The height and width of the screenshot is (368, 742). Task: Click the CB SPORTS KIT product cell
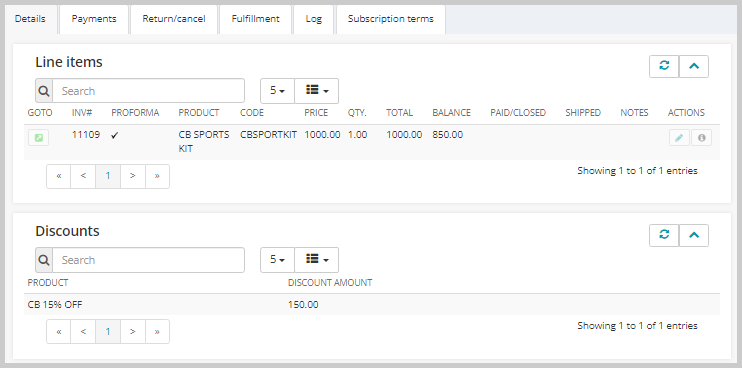(x=204, y=141)
